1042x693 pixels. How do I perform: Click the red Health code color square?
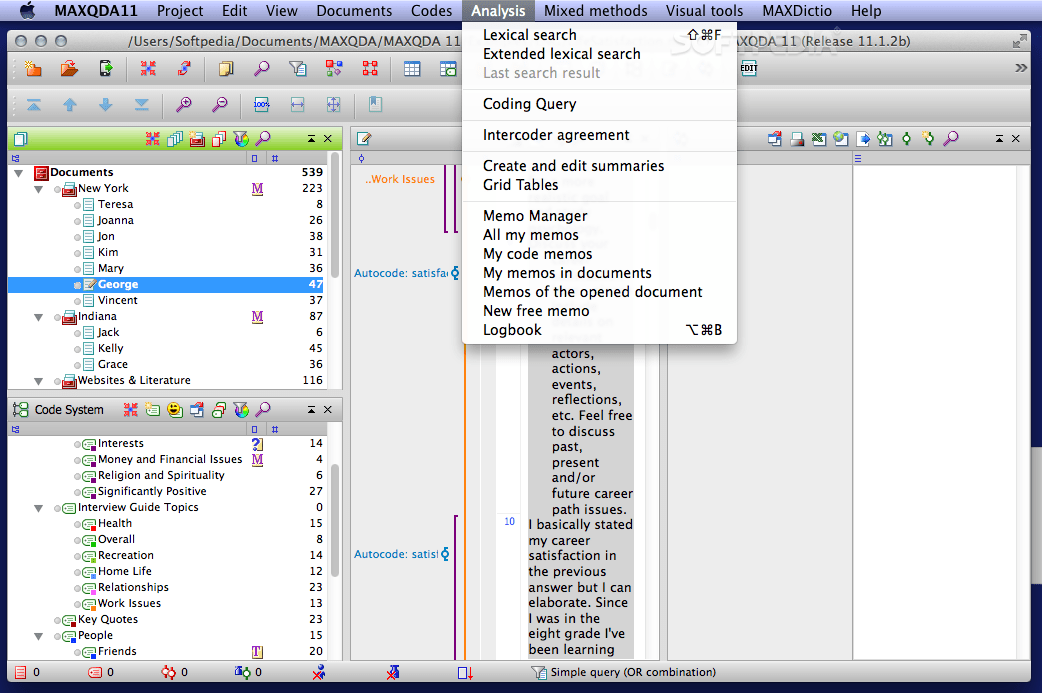click(x=94, y=528)
